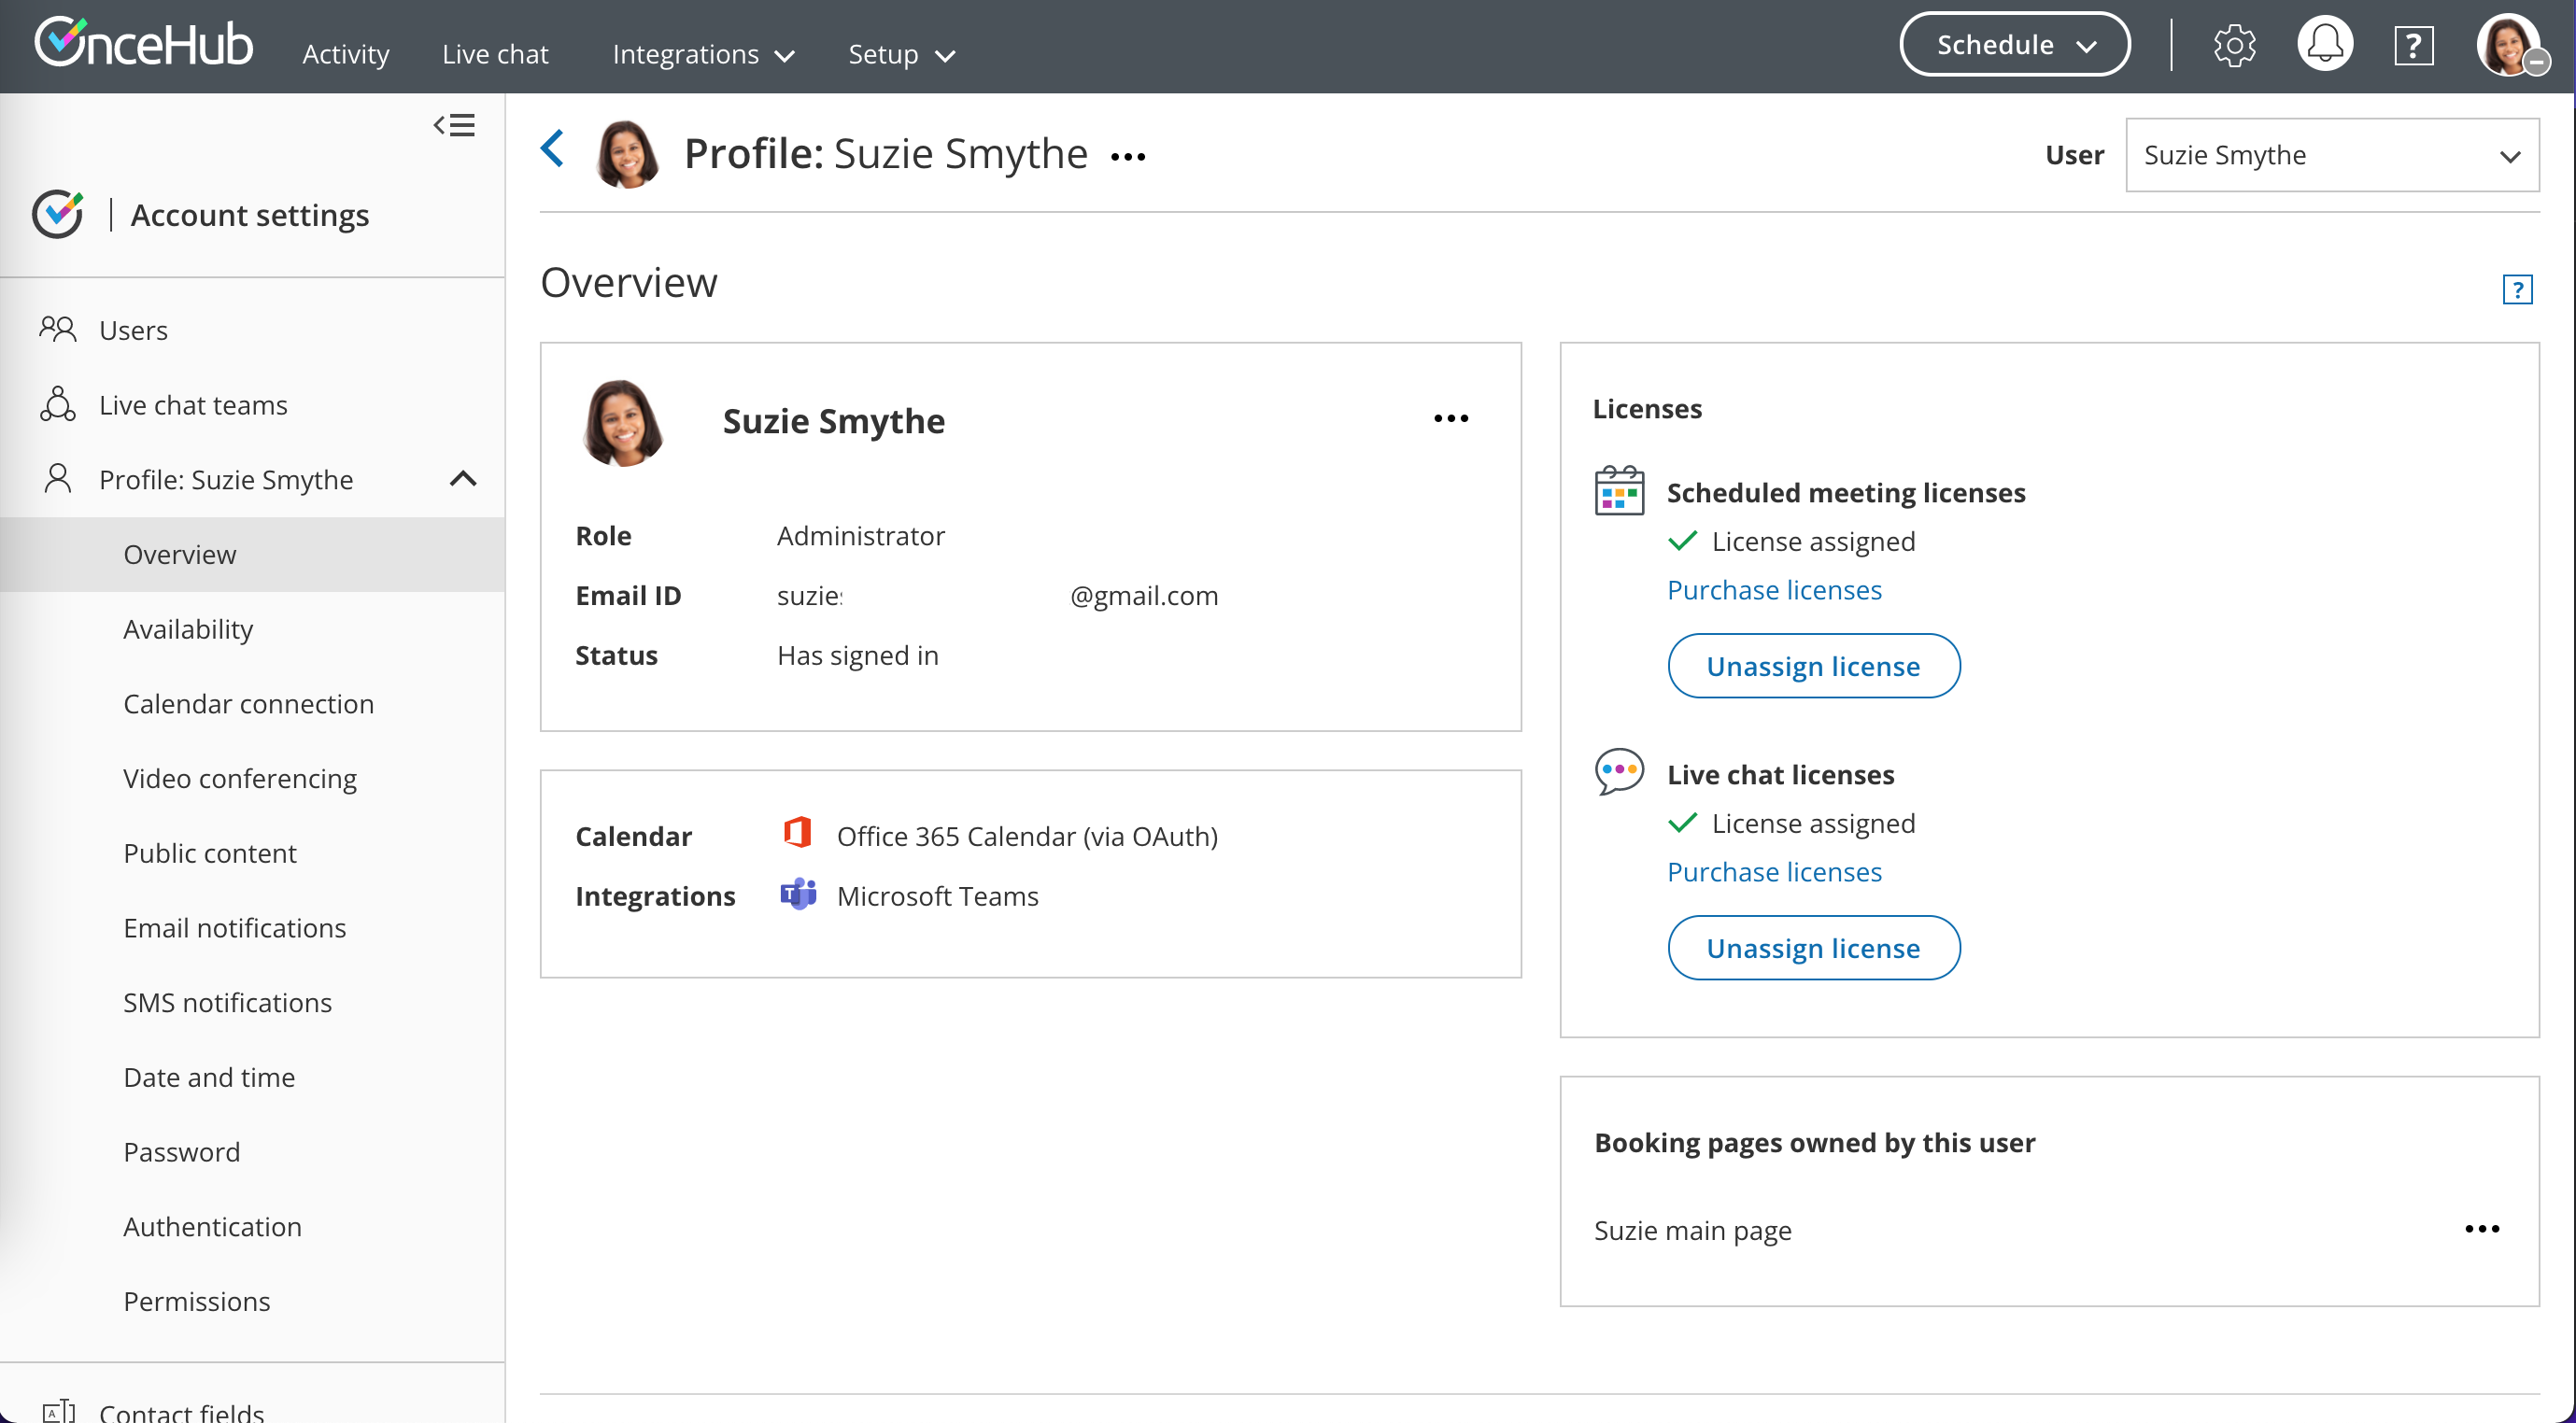Screen dimensions: 2576x1423
Task: Open the User selector dropdown
Action: click(2331, 155)
